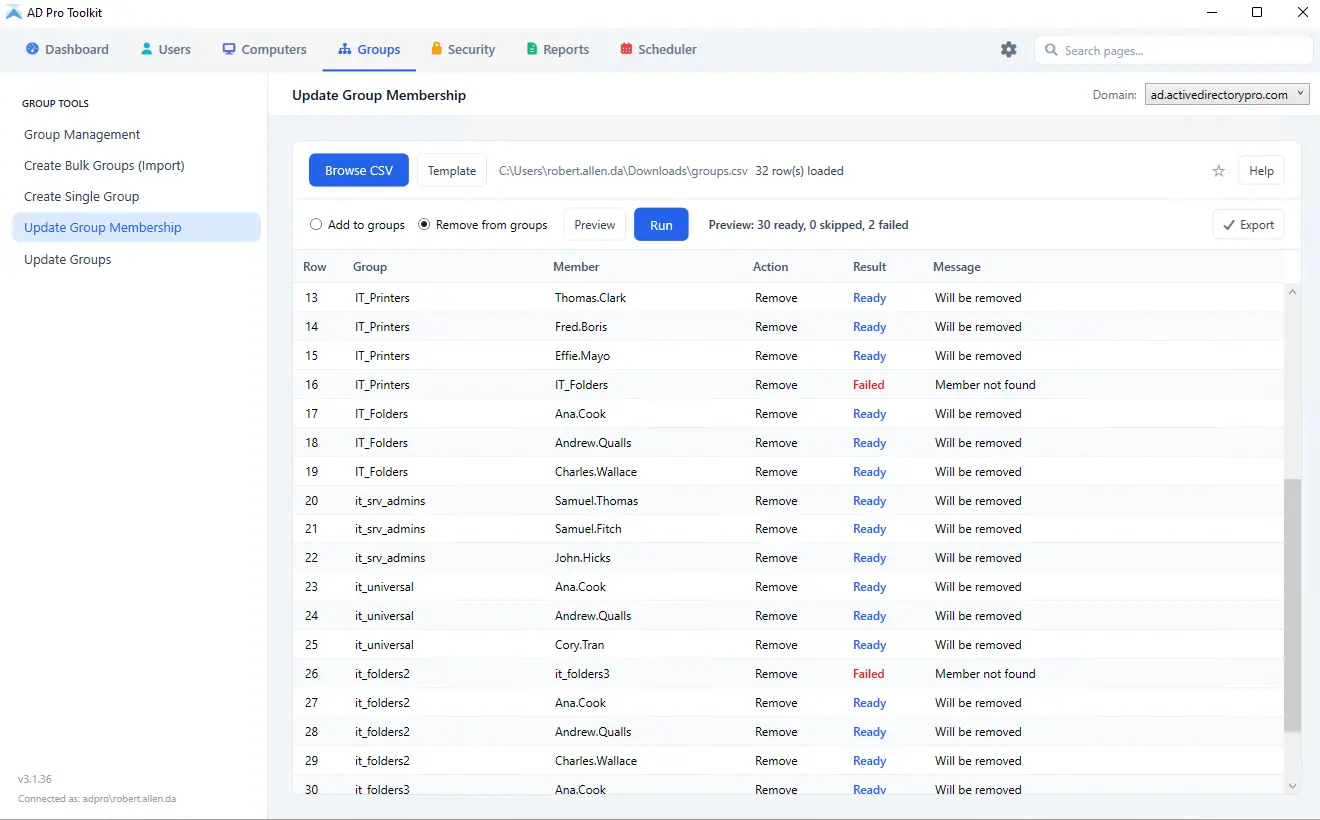
Task: Select Update Group Membership sidebar item
Action: (136, 227)
